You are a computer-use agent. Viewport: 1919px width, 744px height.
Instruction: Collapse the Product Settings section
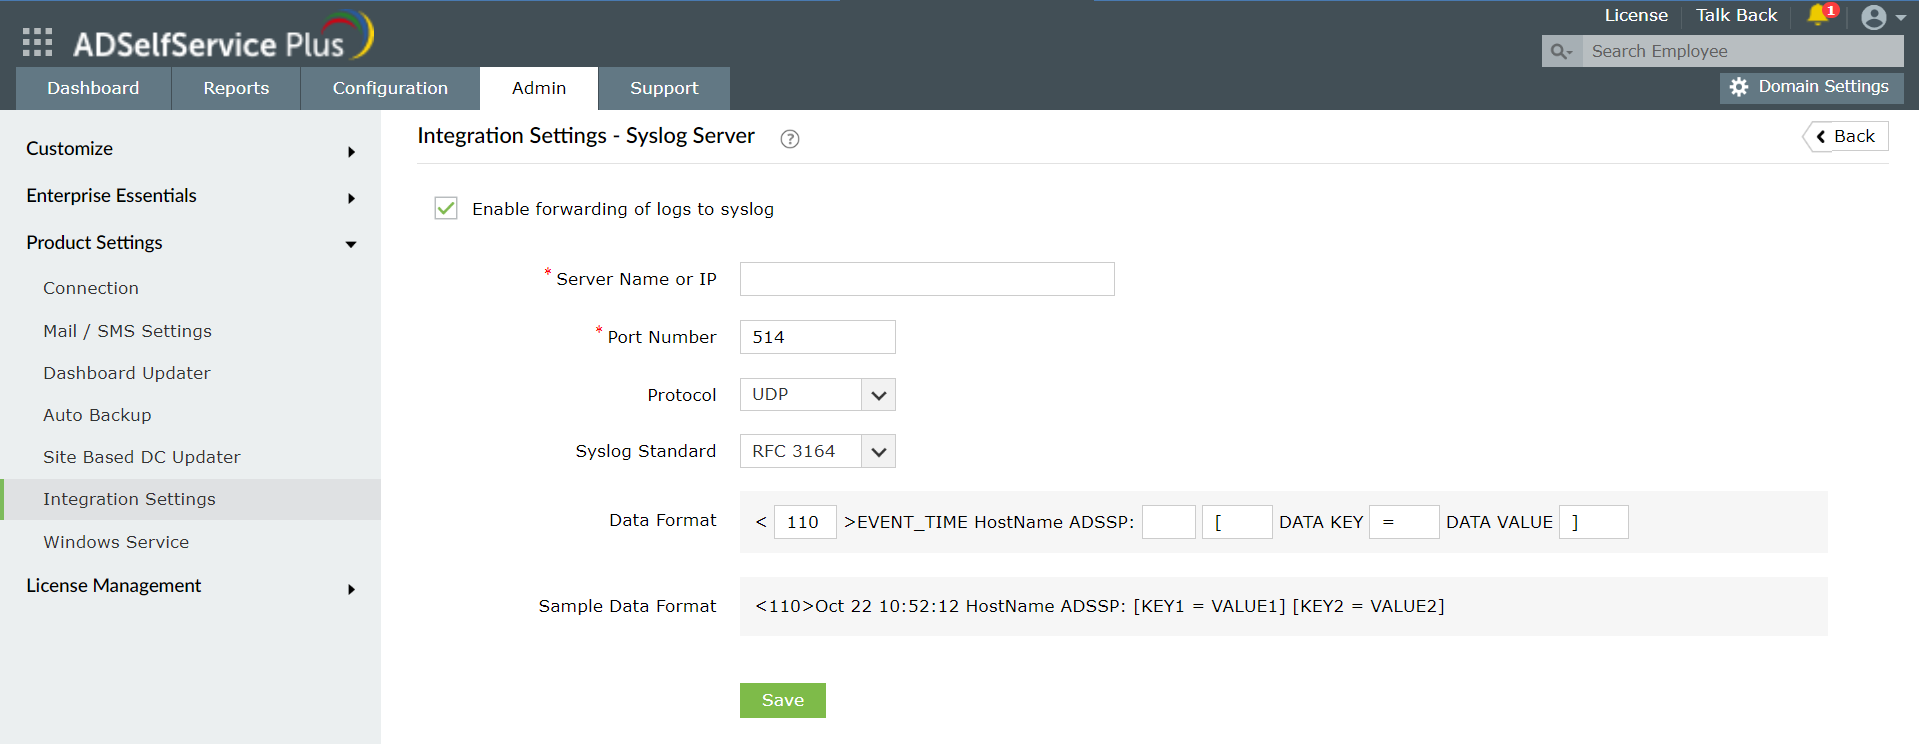tap(190, 243)
